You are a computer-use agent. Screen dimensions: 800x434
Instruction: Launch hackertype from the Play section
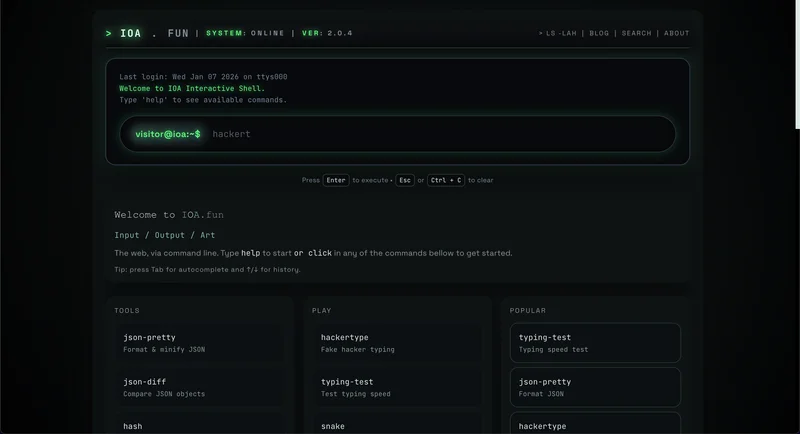point(397,343)
